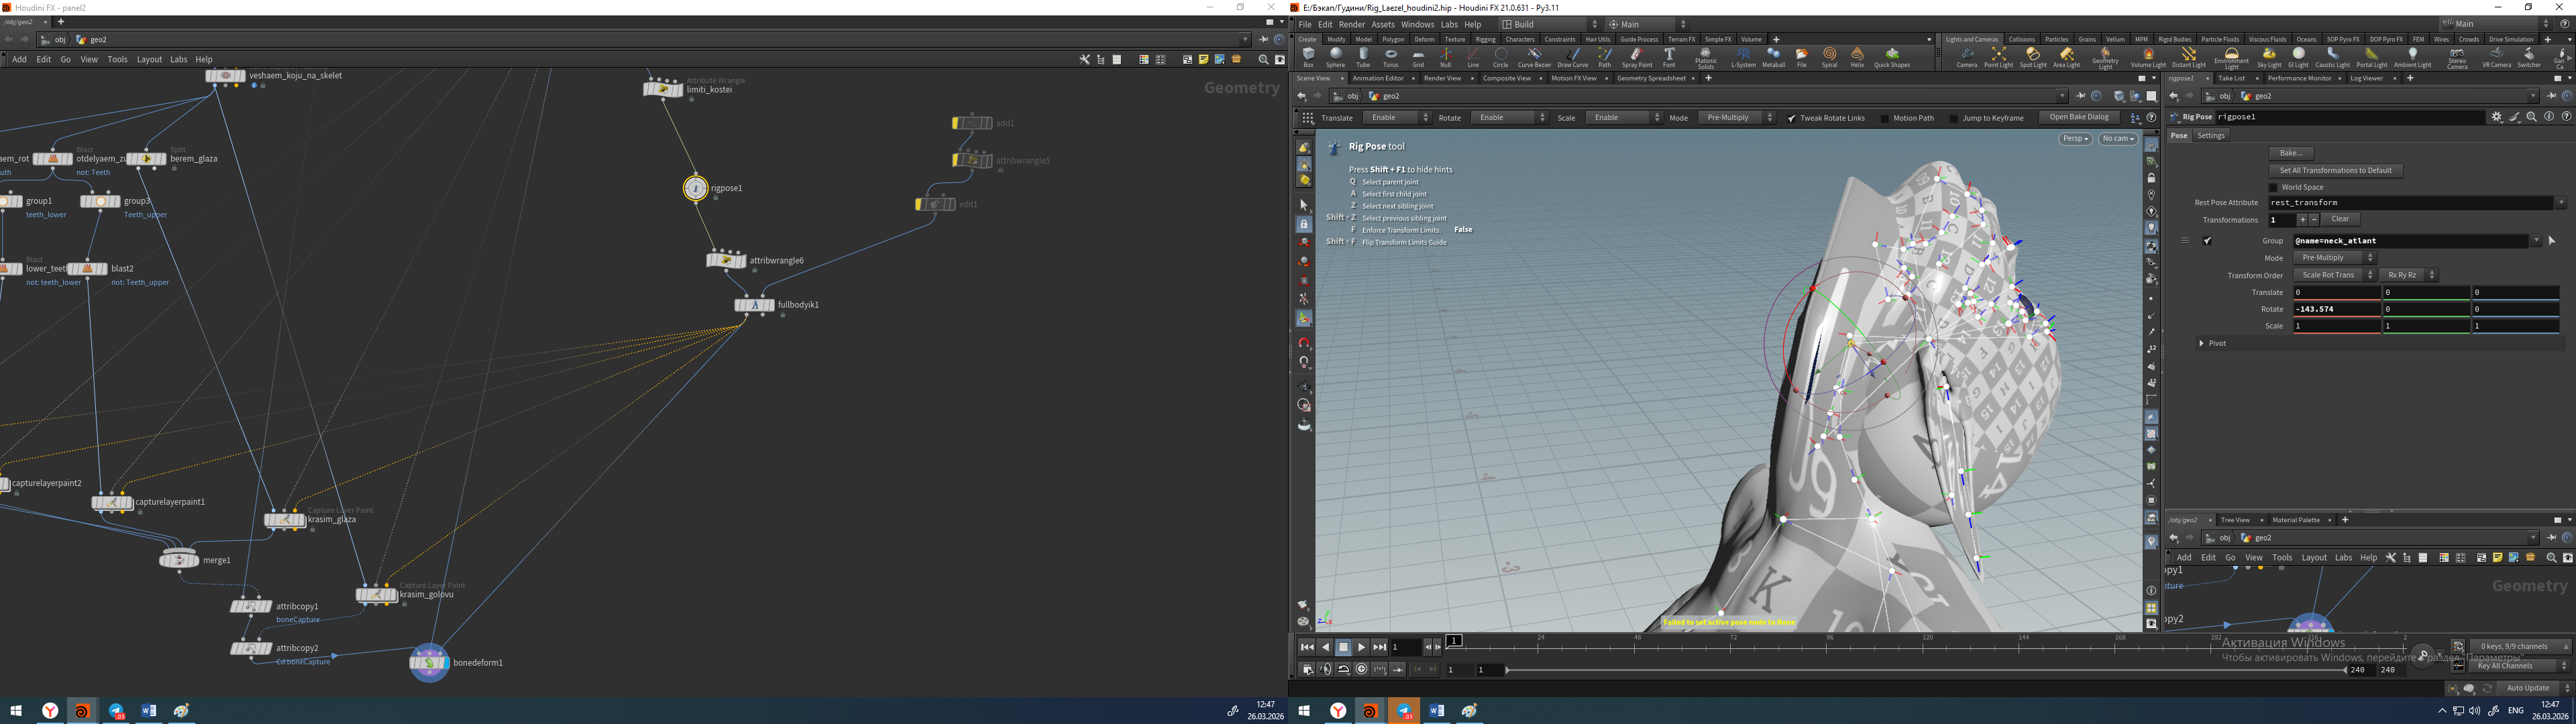Toggle the neck_atlant transformation enable checkbox

(x=2208, y=241)
